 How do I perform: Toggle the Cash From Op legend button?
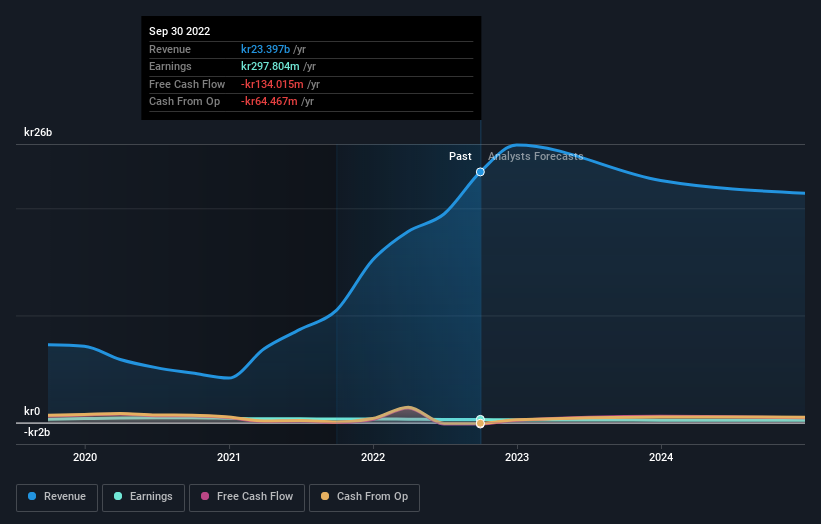click(364, 497)
